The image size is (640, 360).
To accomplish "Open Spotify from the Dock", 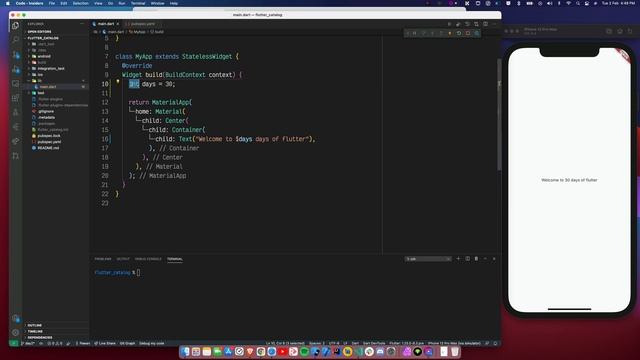I will pos(304,351).
